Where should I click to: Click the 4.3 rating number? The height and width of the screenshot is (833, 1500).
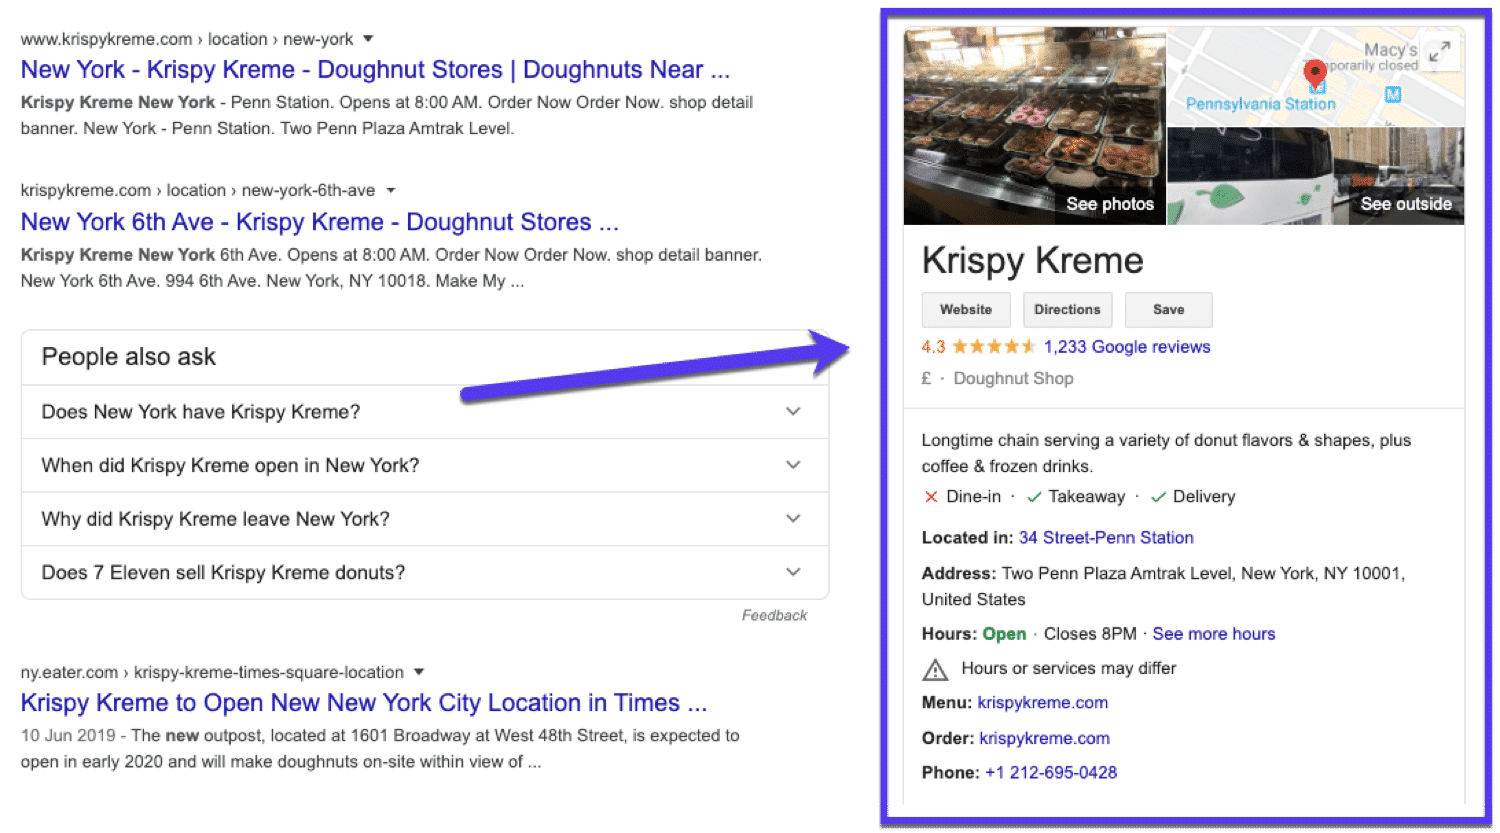coord(933,347)
